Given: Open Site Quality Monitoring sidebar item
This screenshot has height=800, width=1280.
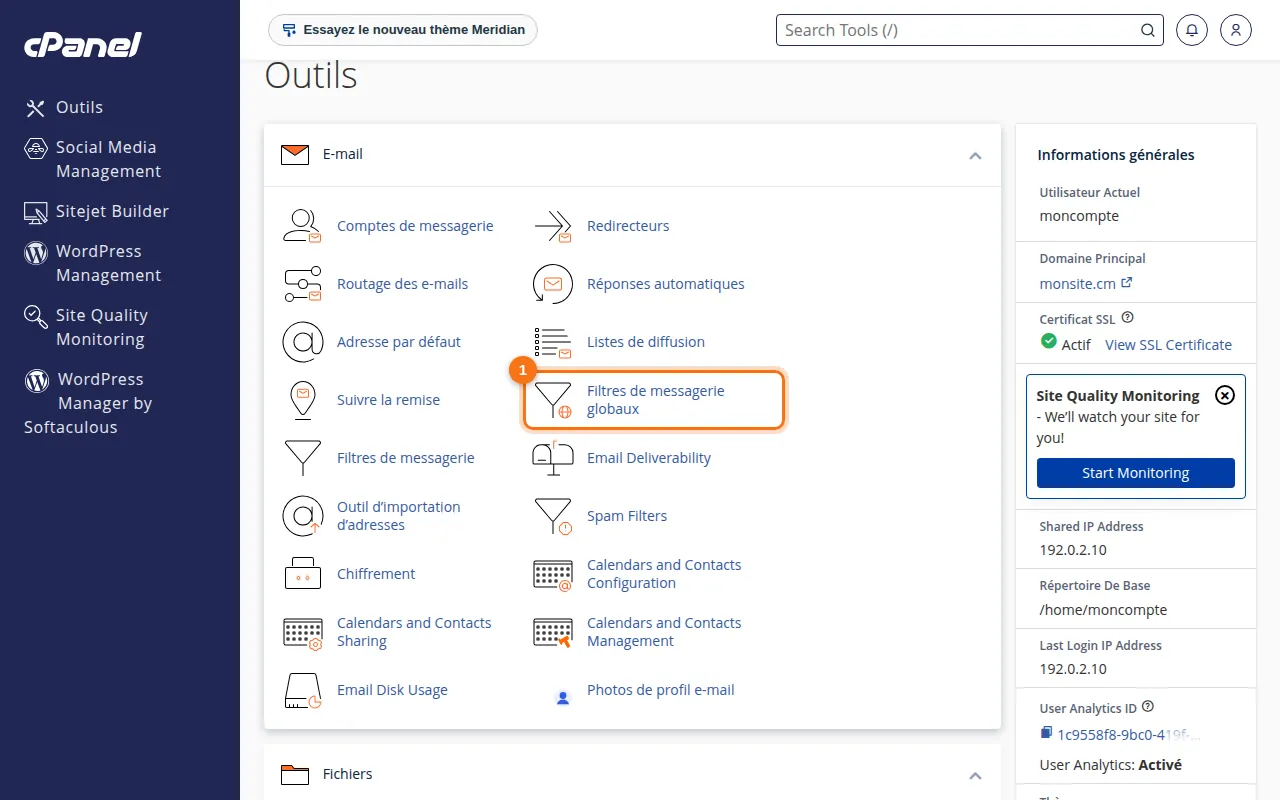Looking at the screenshot, I should point(86,327).
